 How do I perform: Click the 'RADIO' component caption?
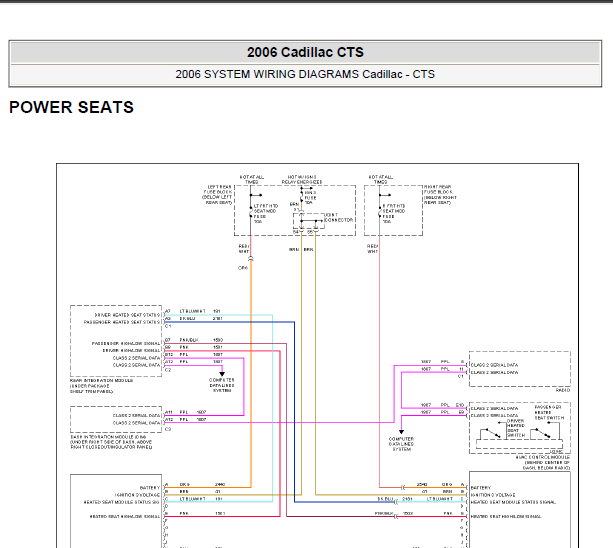point(563,390)
